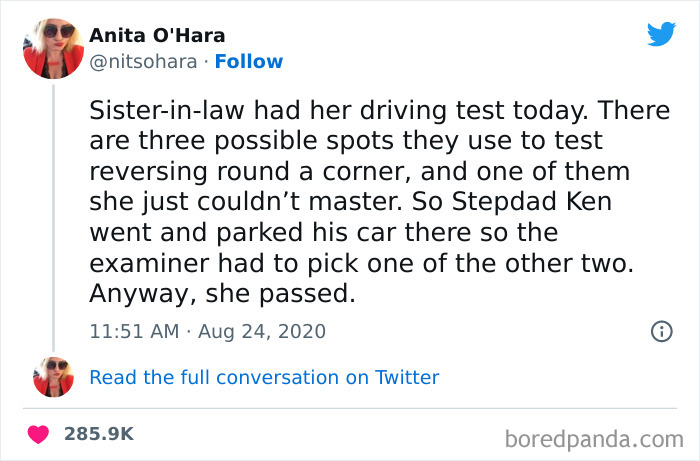The height and width of the screenshot is (461, 700).
Task: Click the small avatar beside the conversation link
Action: pos(53,377)
